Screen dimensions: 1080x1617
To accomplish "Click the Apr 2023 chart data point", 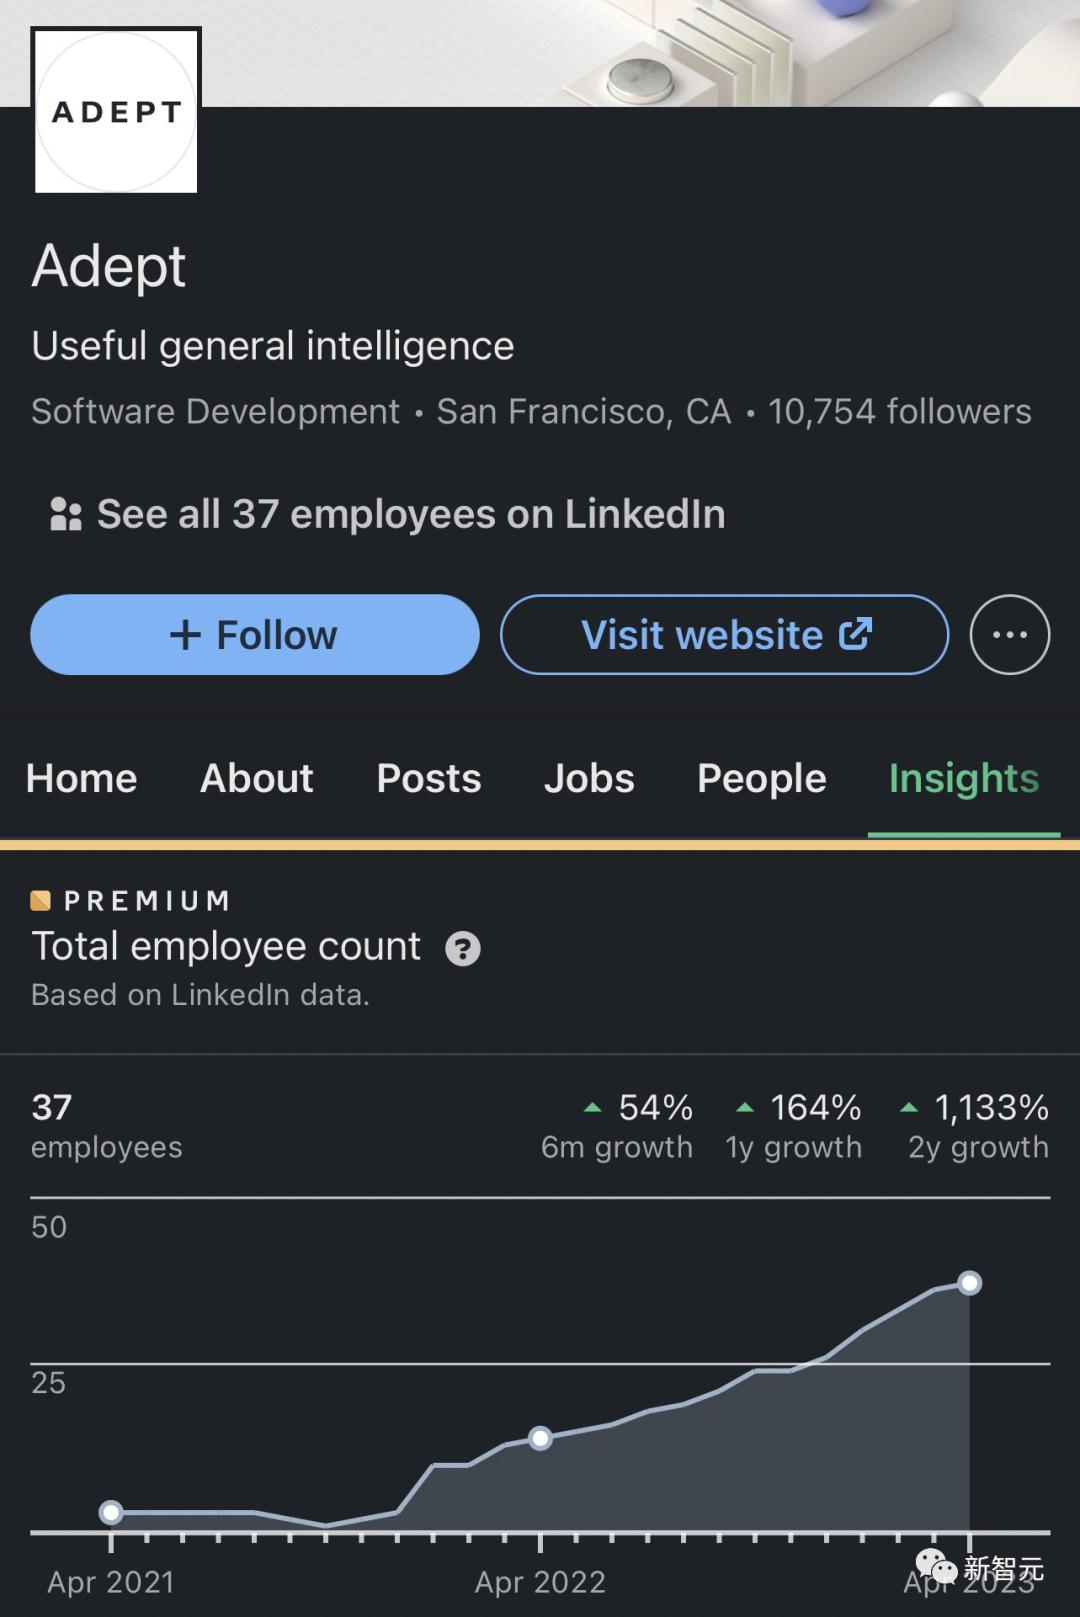I will 969,1282.
